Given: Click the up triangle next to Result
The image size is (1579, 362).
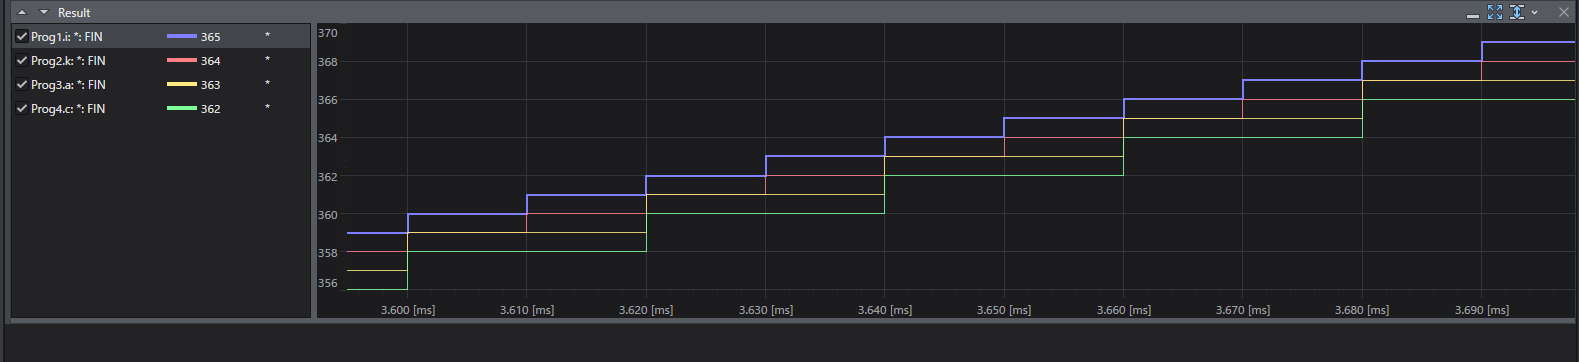Looking at the screenshot, I should pyautogui.click(x=22, y=13).
